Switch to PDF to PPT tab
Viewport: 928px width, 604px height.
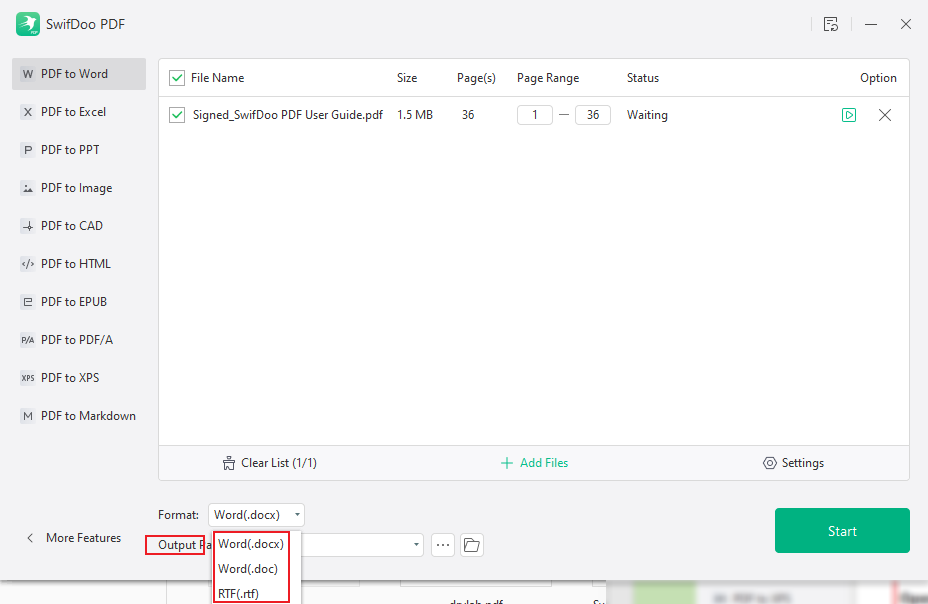79,150
